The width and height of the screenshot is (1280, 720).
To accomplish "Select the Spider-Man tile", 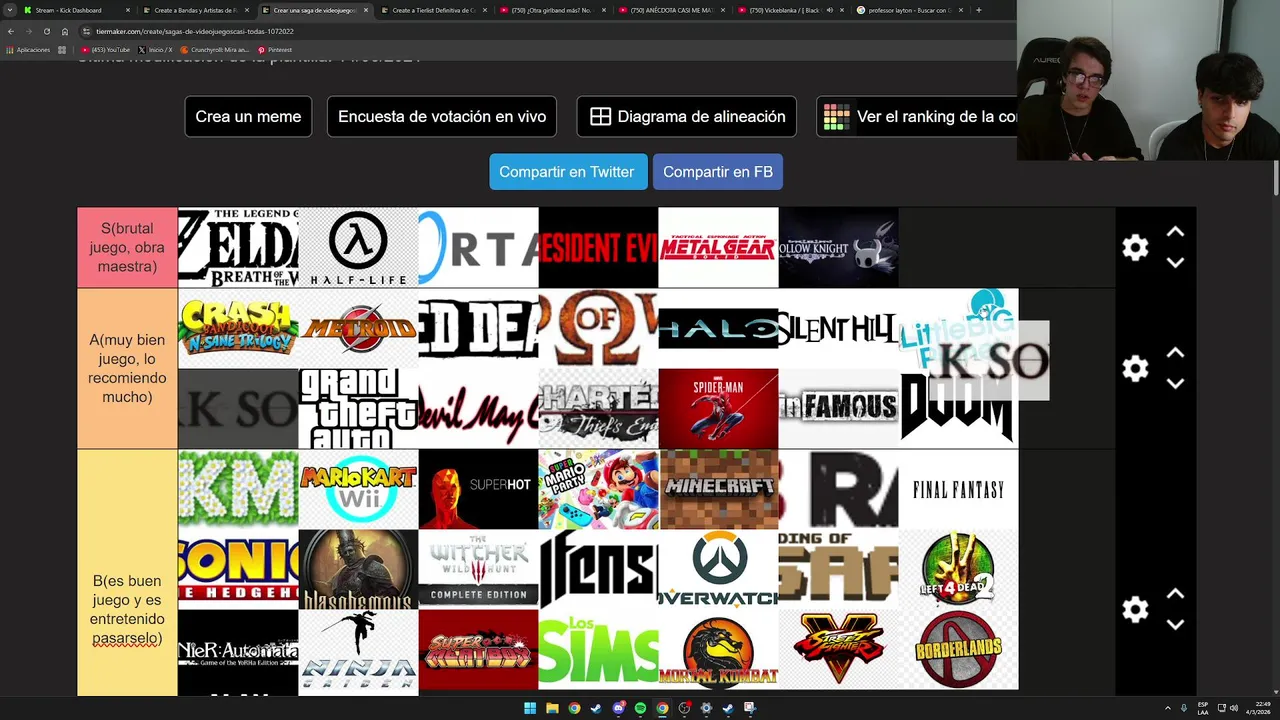I will point(718,408).
